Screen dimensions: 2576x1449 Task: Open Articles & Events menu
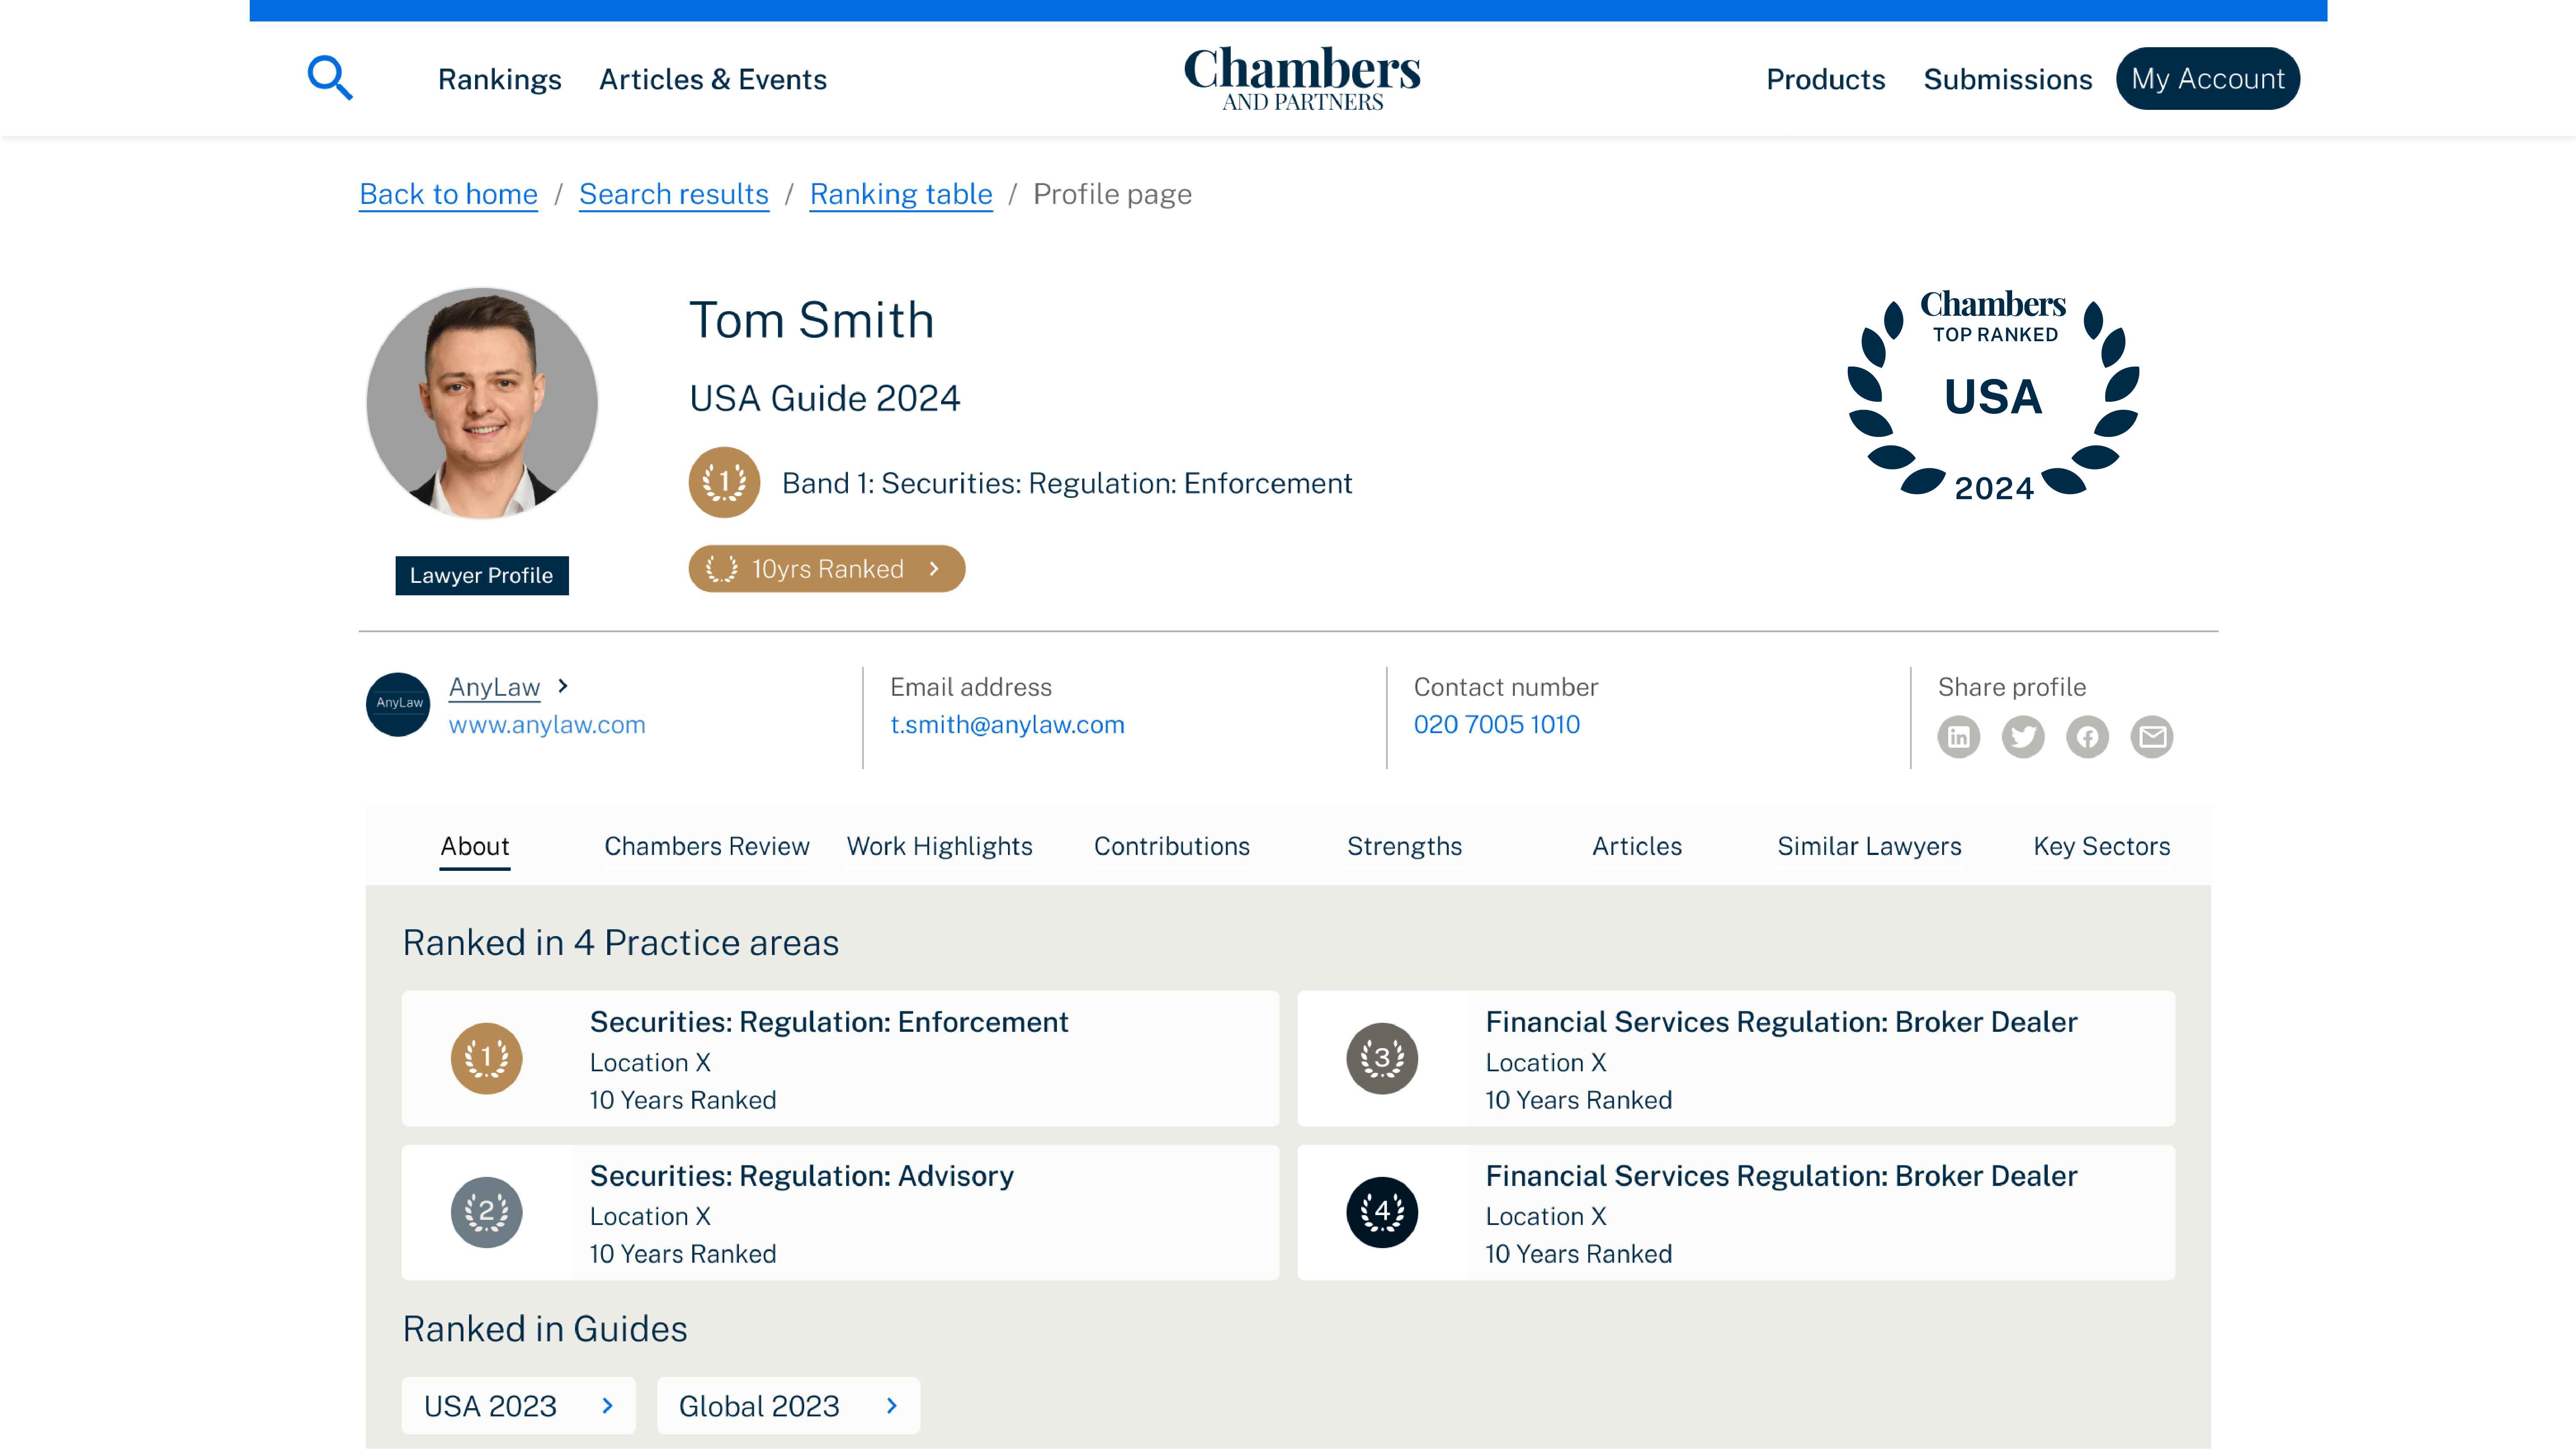pos(713,79)
